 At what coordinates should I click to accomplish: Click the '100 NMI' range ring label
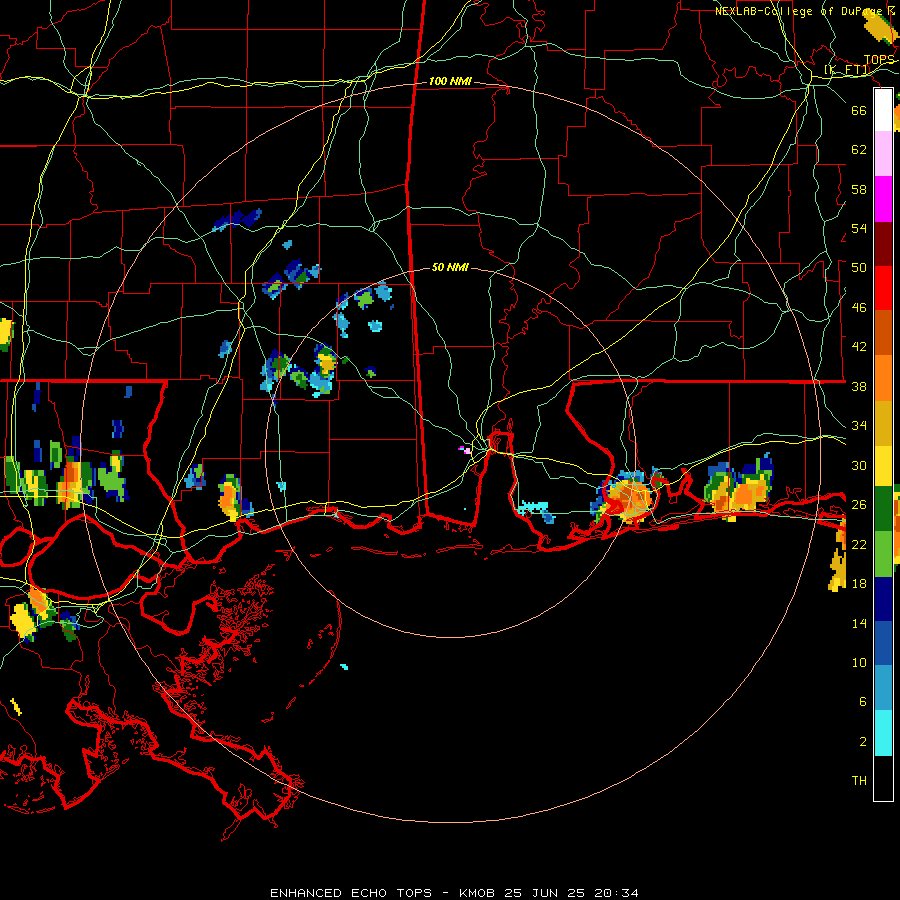(x=450, y=82)
